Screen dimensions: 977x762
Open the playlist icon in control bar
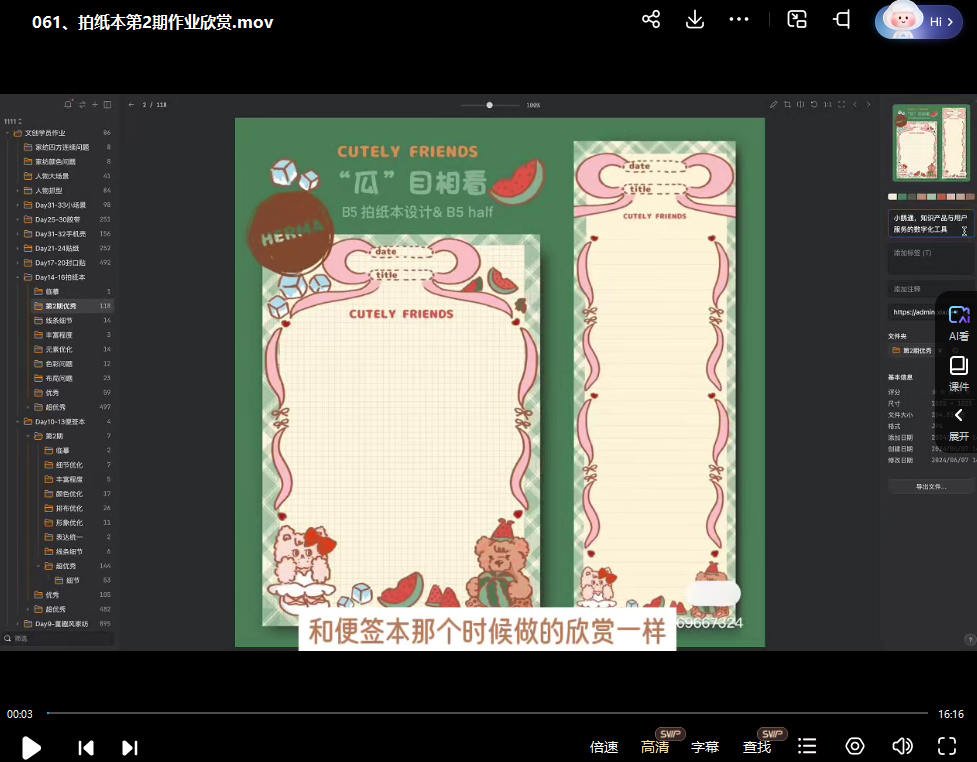click(x=807, y=746)
